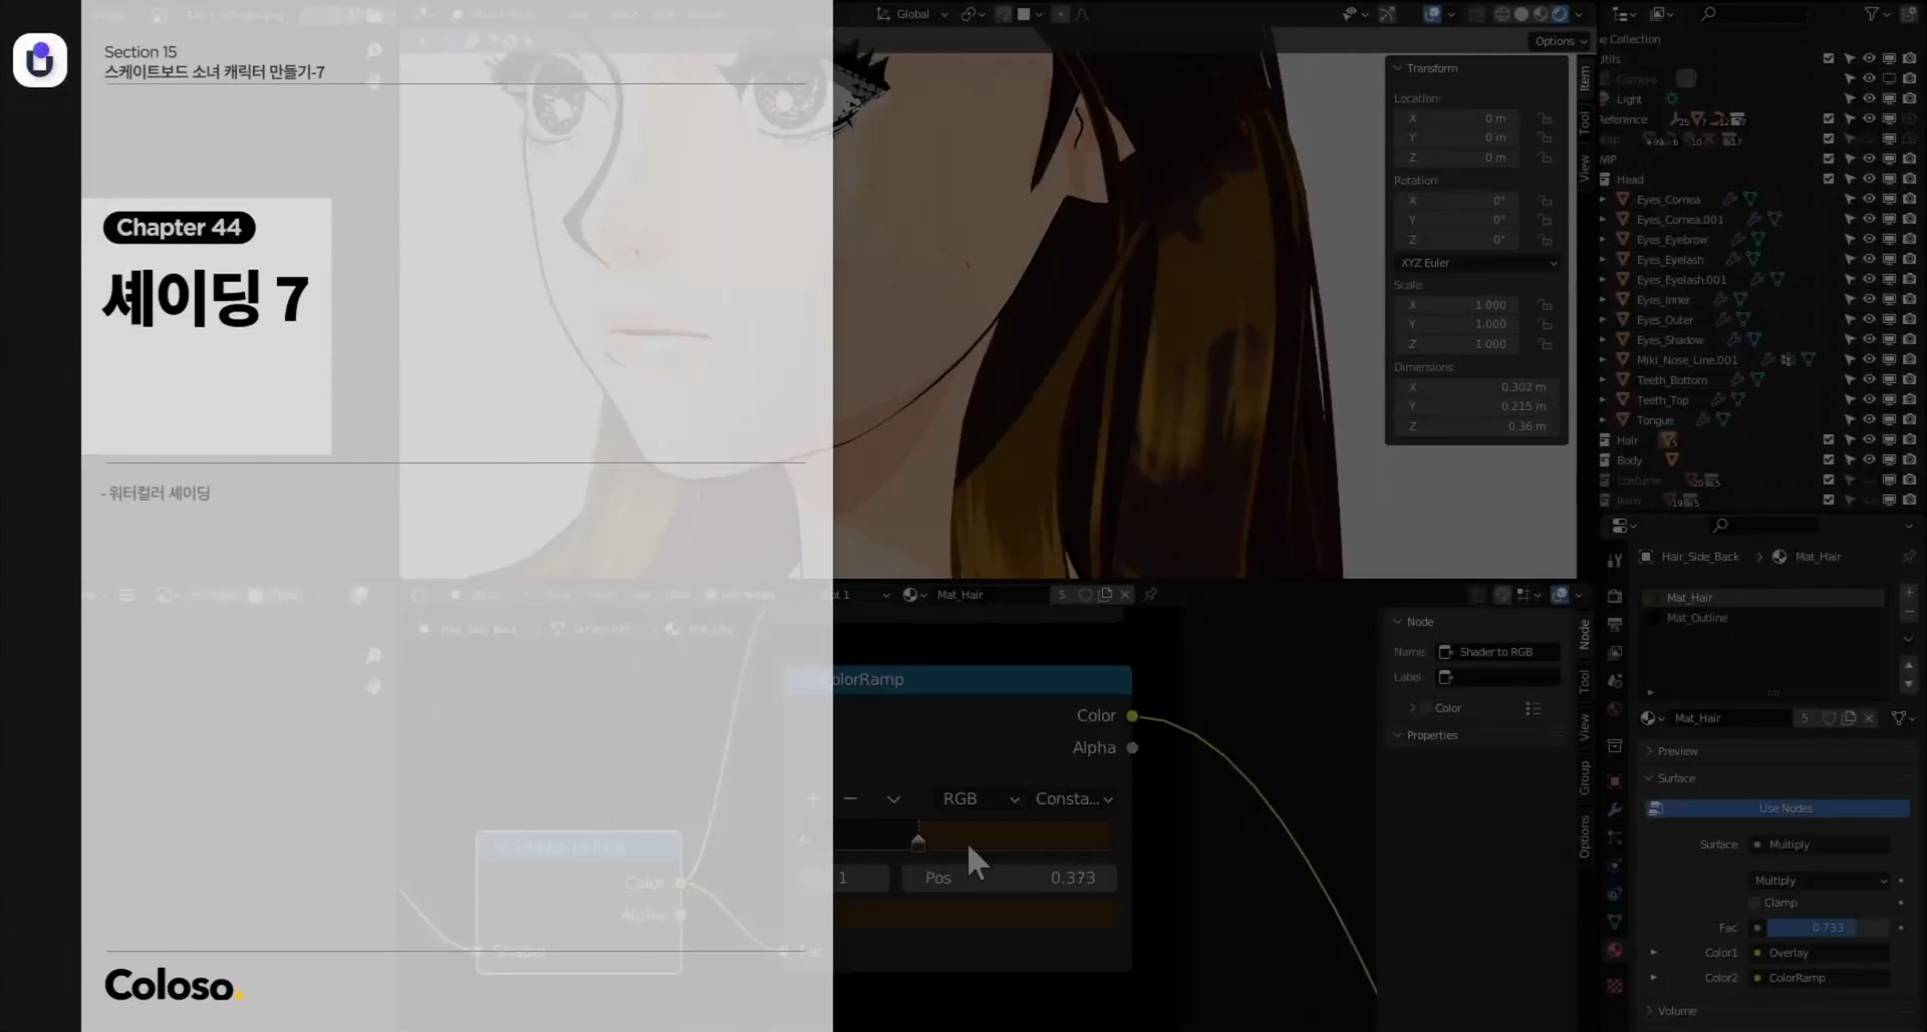Uncheck the Head collection checkbox
The image size is (1927, 1032).
pos(1829,179)
